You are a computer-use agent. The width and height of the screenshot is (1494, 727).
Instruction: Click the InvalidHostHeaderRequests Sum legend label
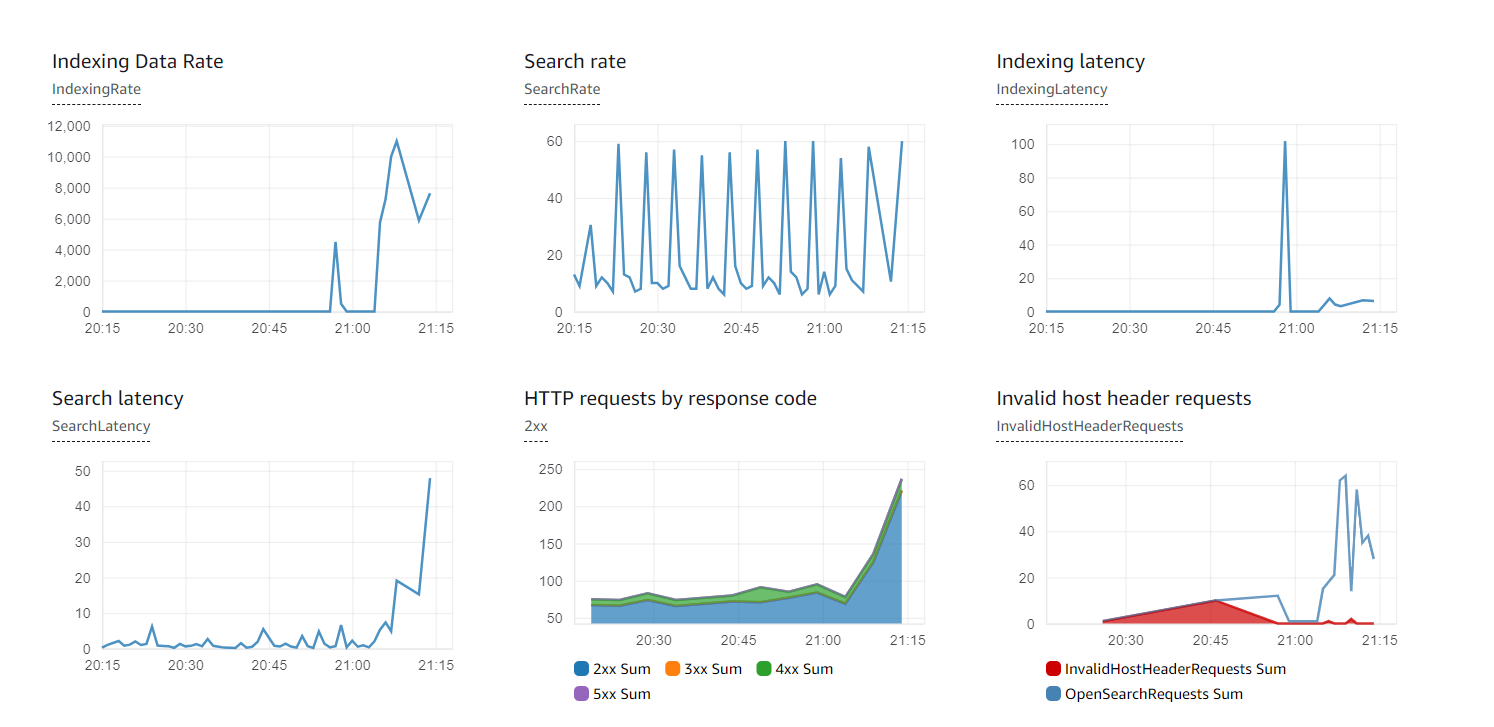pyautogui.click(x=1176, y=669)
